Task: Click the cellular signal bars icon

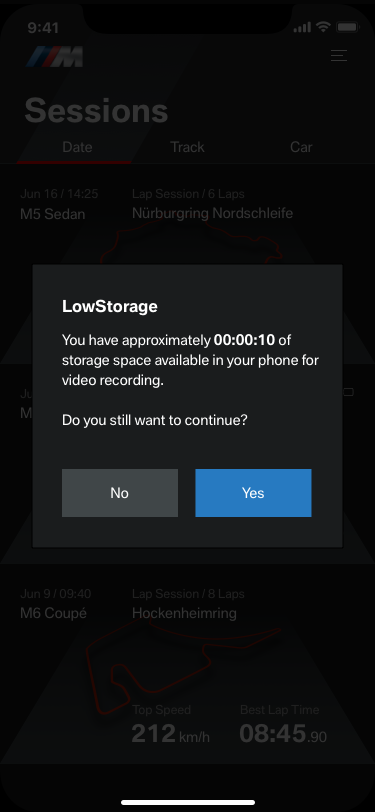Action: click(302, 27)
